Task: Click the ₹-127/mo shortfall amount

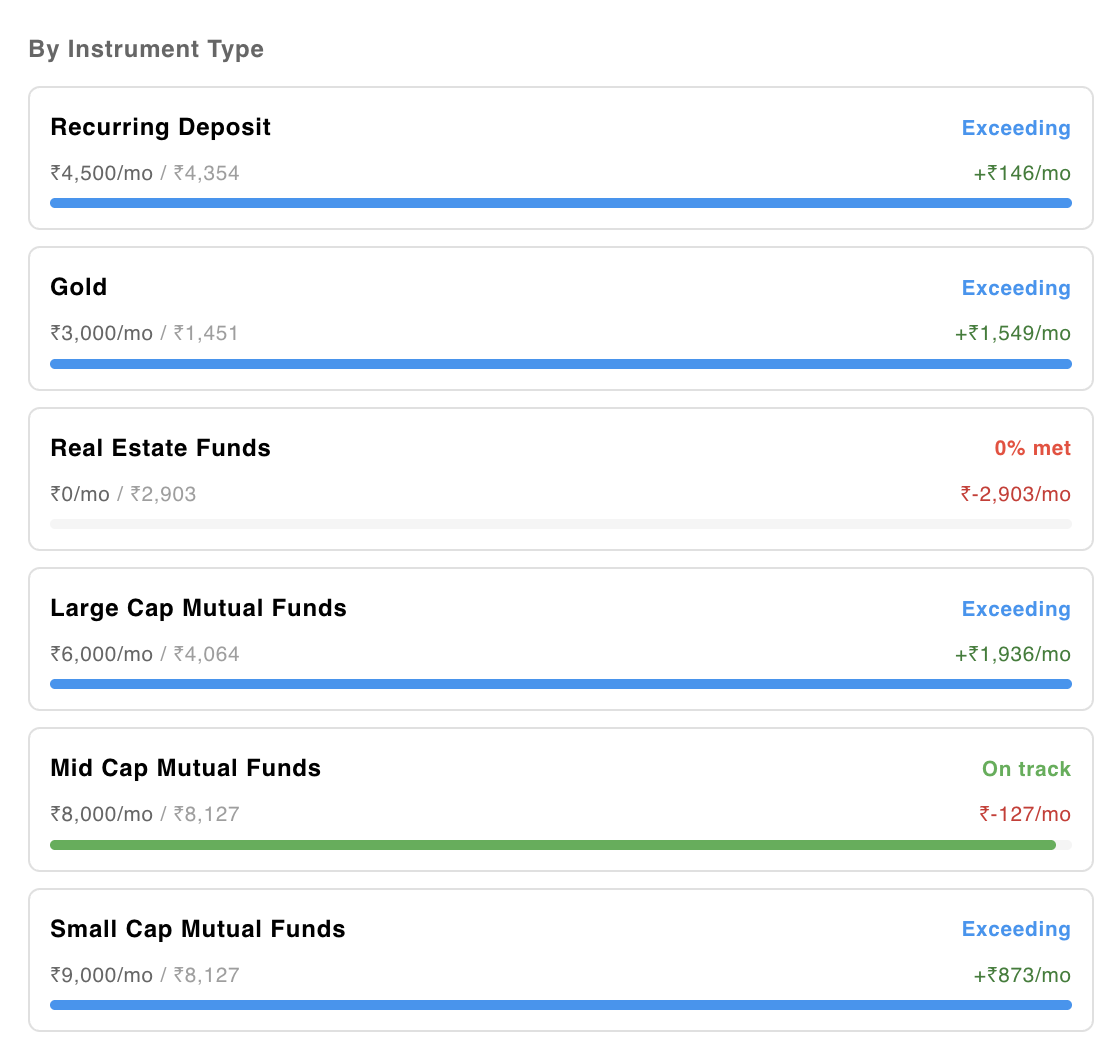Action: 1025,814
